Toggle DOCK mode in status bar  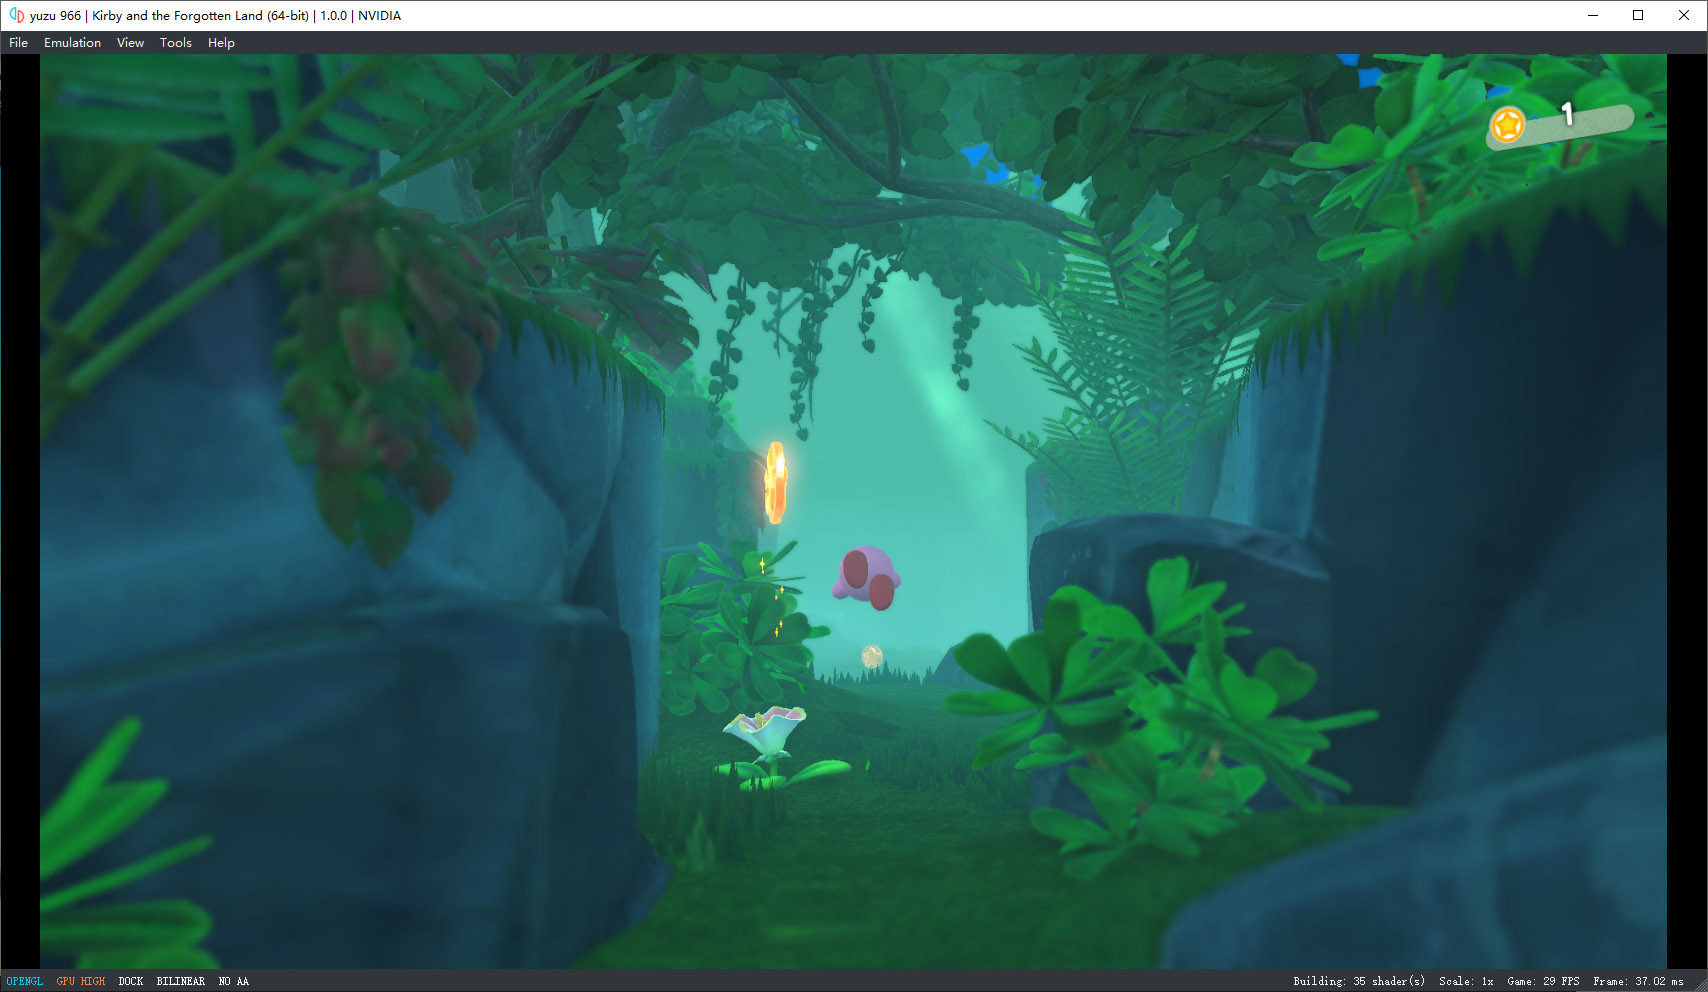(131, 981)
